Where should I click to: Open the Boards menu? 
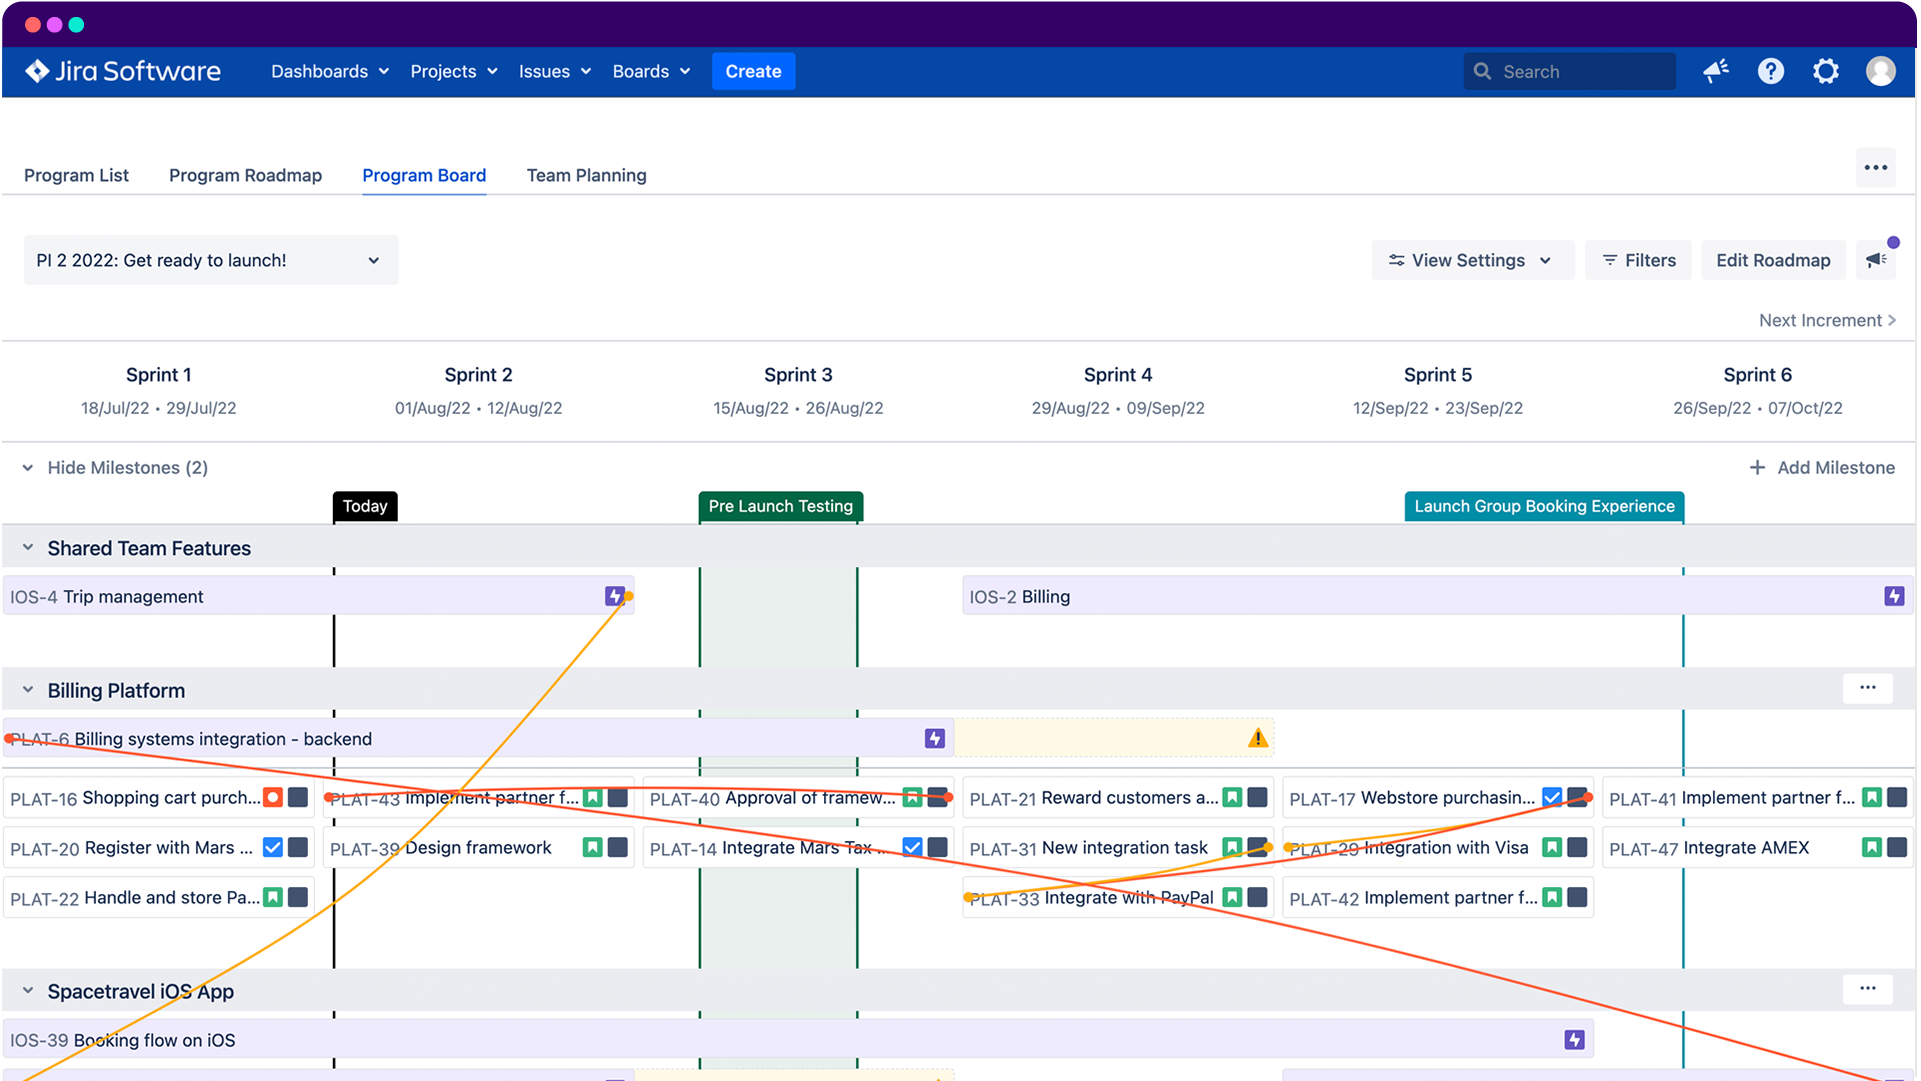coord(651,71)
